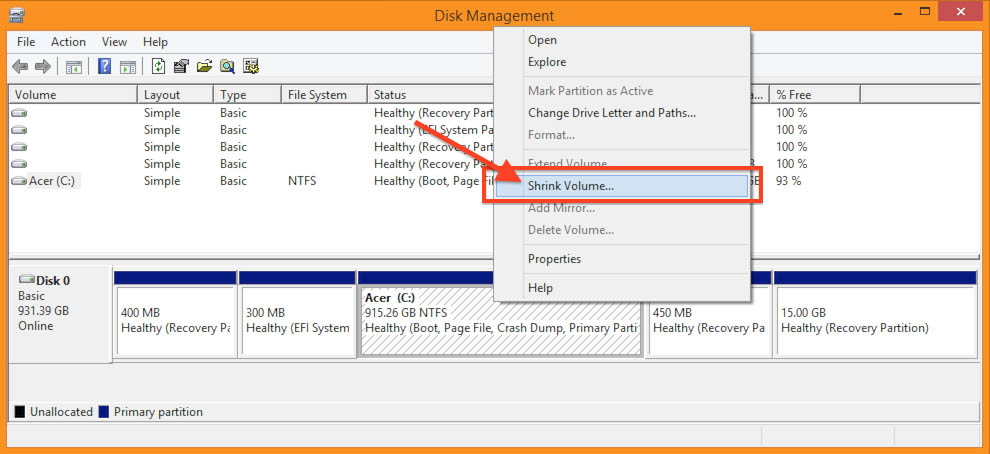This screenshot has height=454, width=990.
Task: Click the Disk Management title bar icon
Action: 17,15
